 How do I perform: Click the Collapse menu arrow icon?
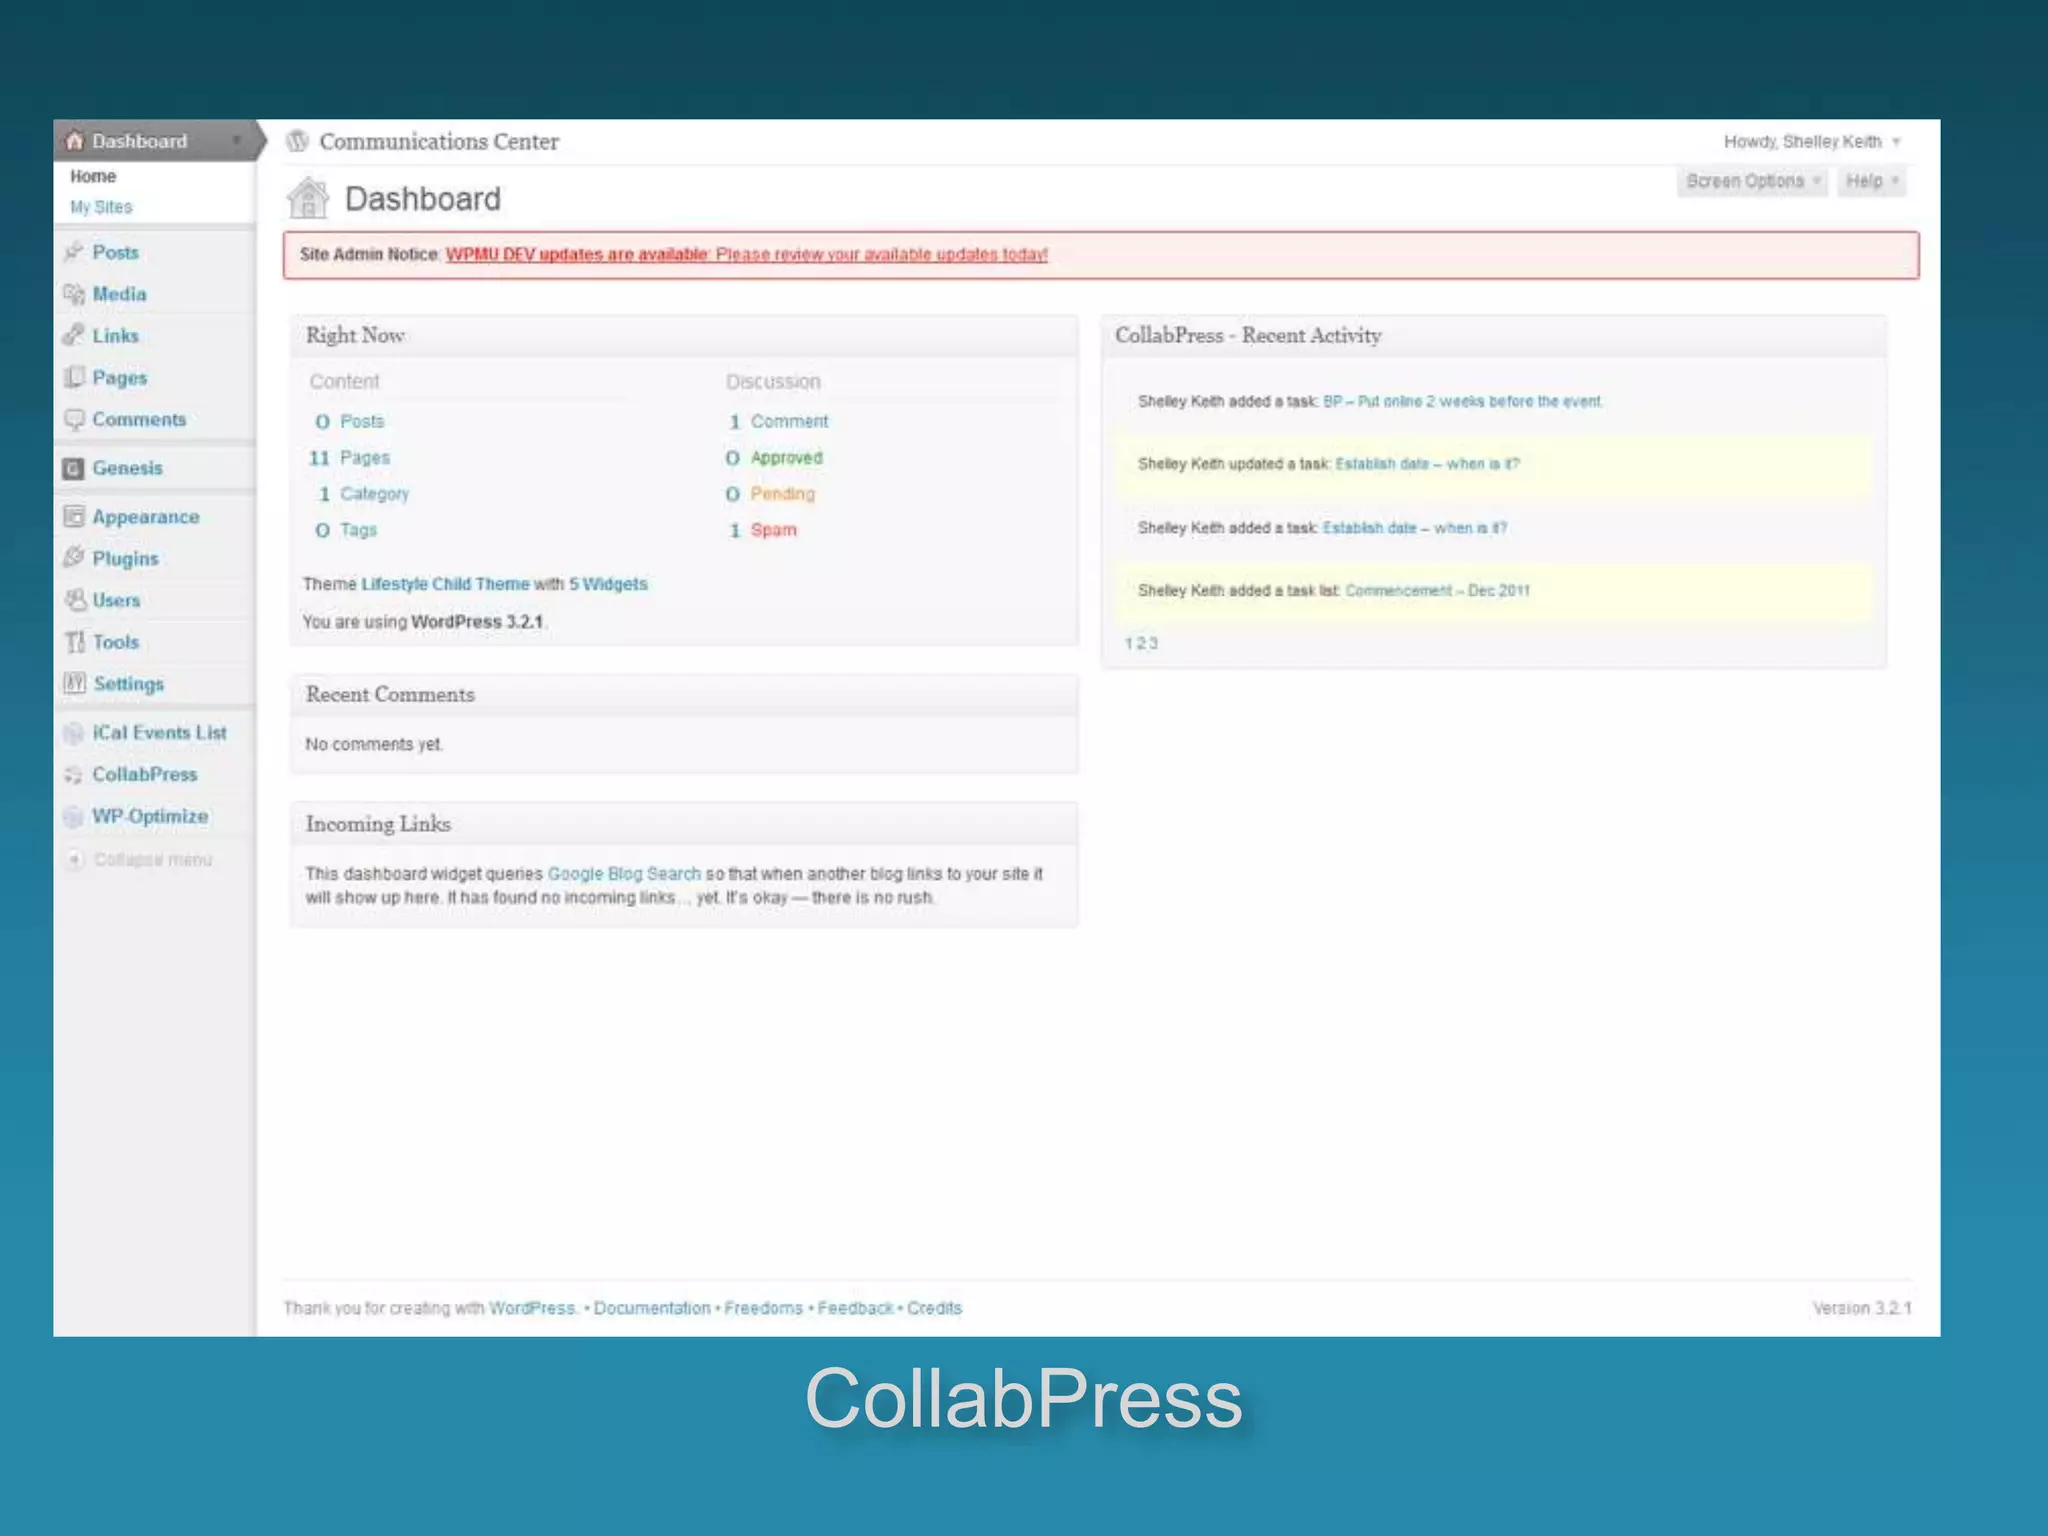(x=75, y=859)
